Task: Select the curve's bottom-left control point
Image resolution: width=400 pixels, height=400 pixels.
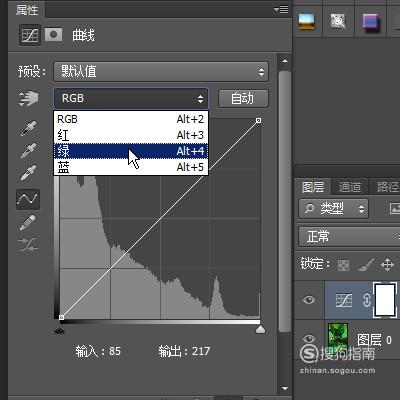Action: pos(61,317)
